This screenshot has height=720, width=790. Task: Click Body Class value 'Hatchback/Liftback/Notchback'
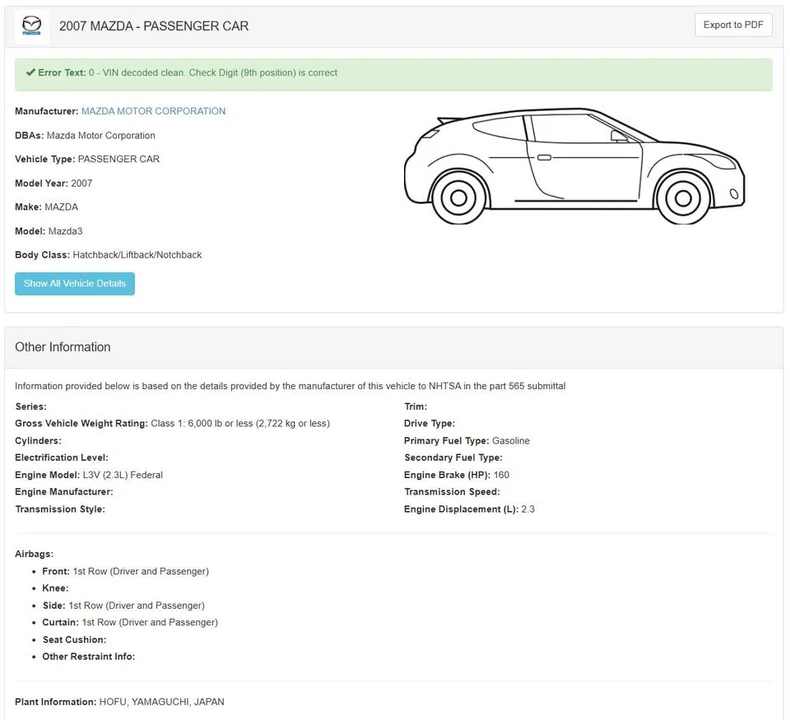(137, 255)
